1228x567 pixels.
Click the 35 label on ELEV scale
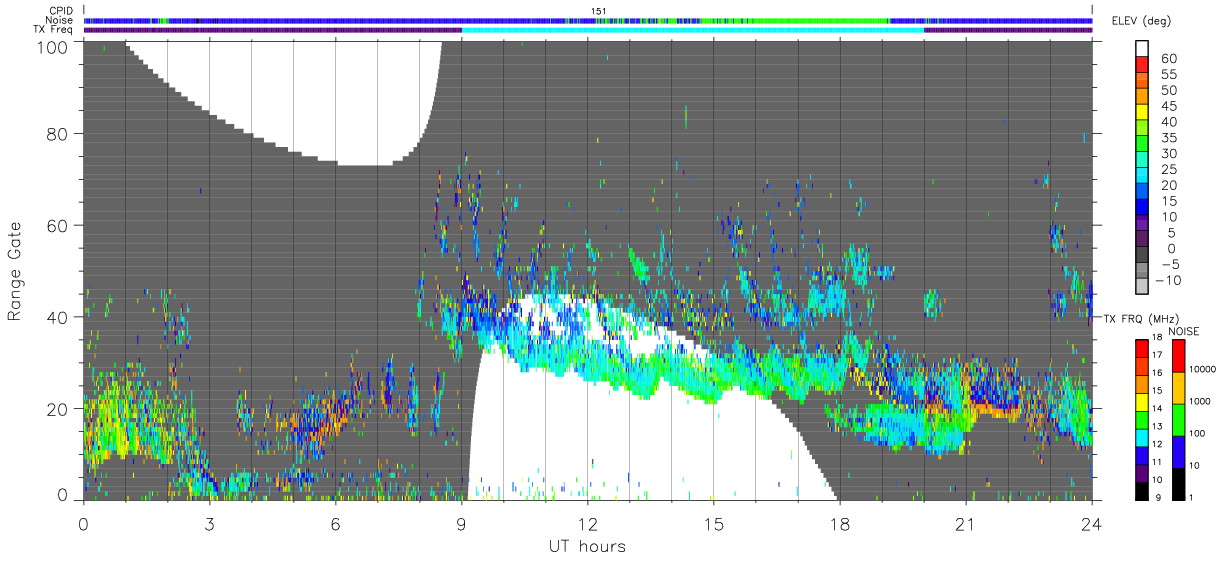click(1168, 137)
